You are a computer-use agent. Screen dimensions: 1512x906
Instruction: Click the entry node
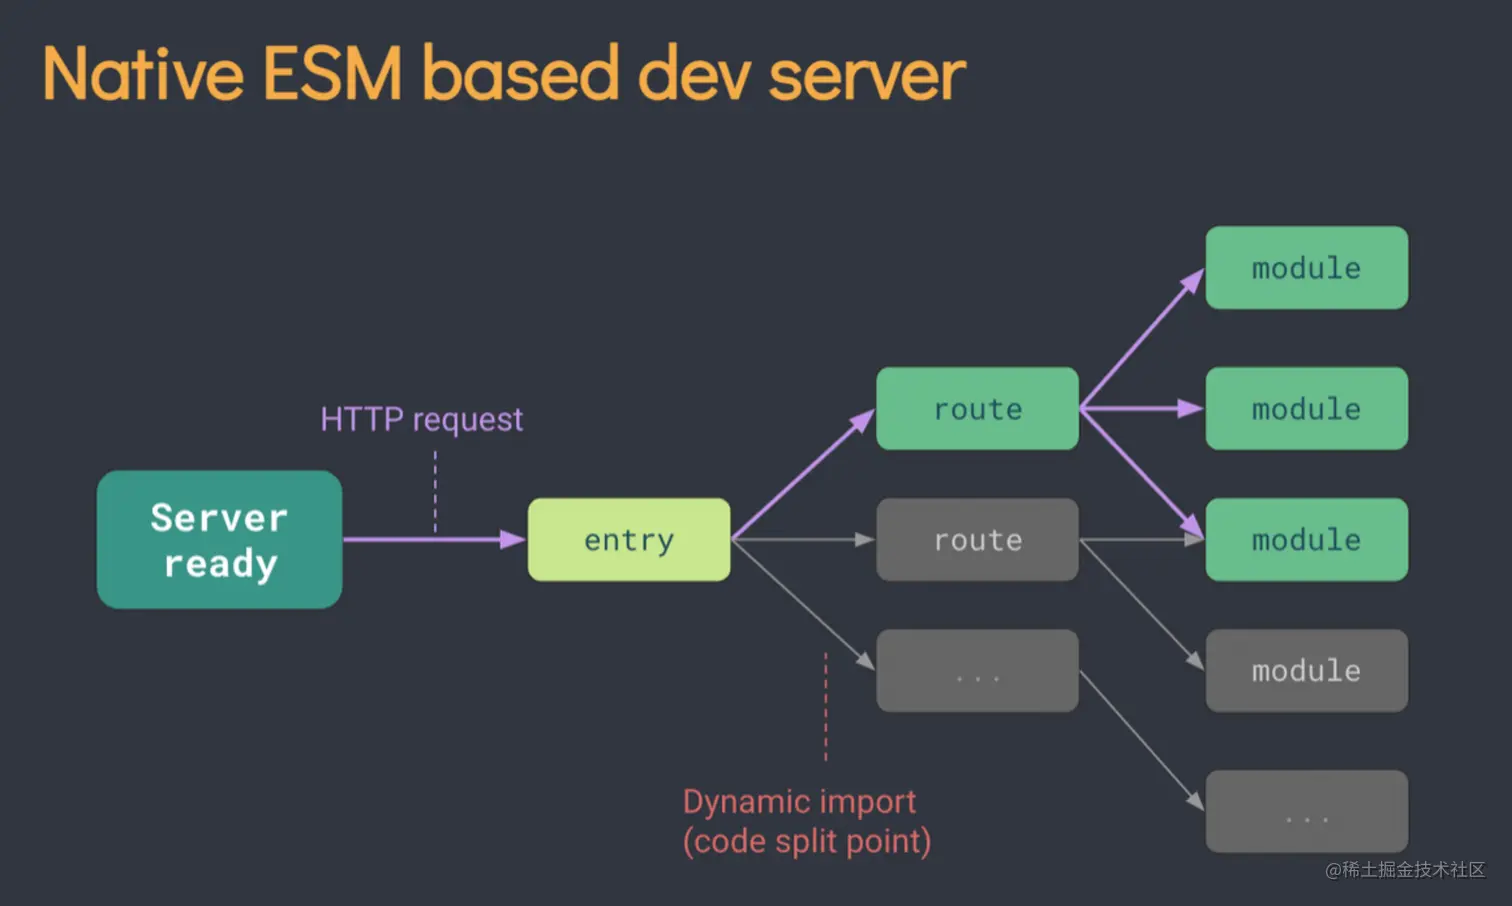tap(628, 540)
